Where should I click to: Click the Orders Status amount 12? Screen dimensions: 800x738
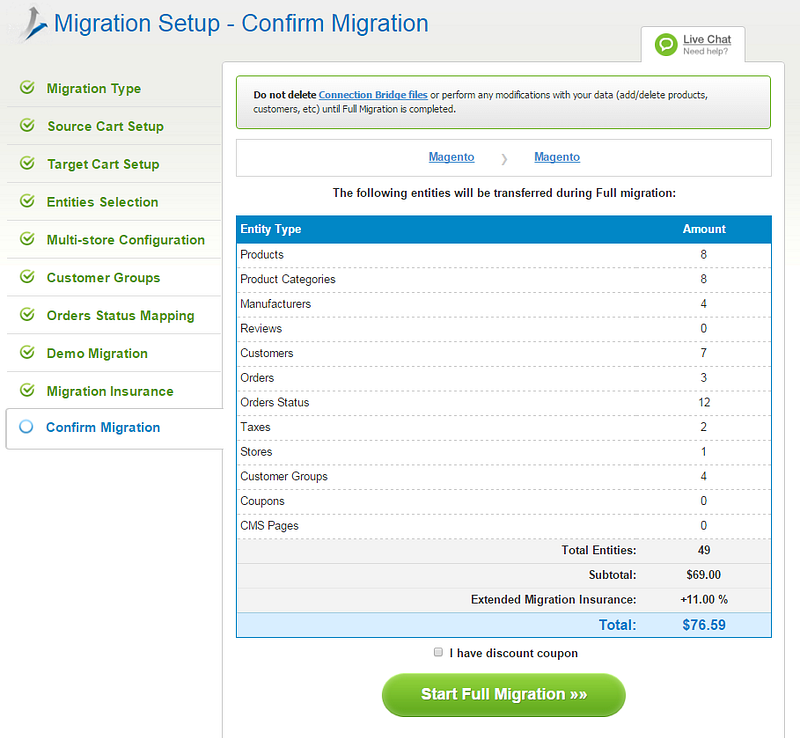point(704,403)
